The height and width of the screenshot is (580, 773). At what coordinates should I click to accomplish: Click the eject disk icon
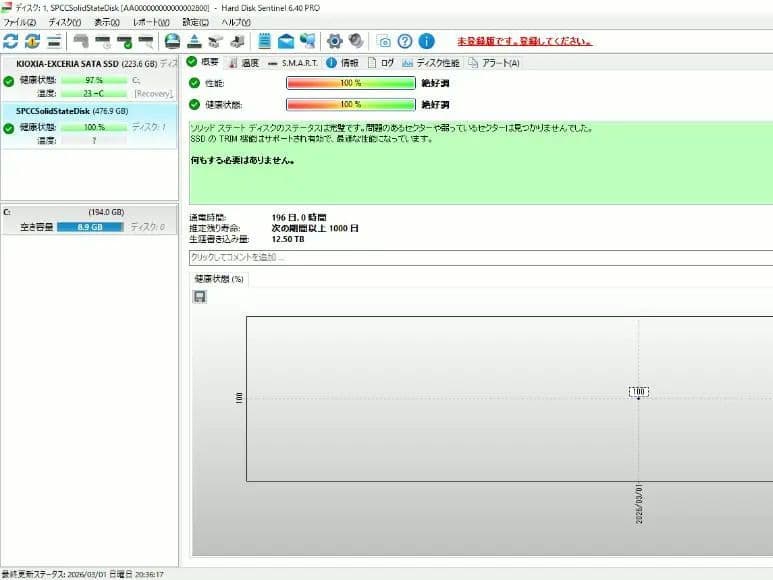coord(194,41)
